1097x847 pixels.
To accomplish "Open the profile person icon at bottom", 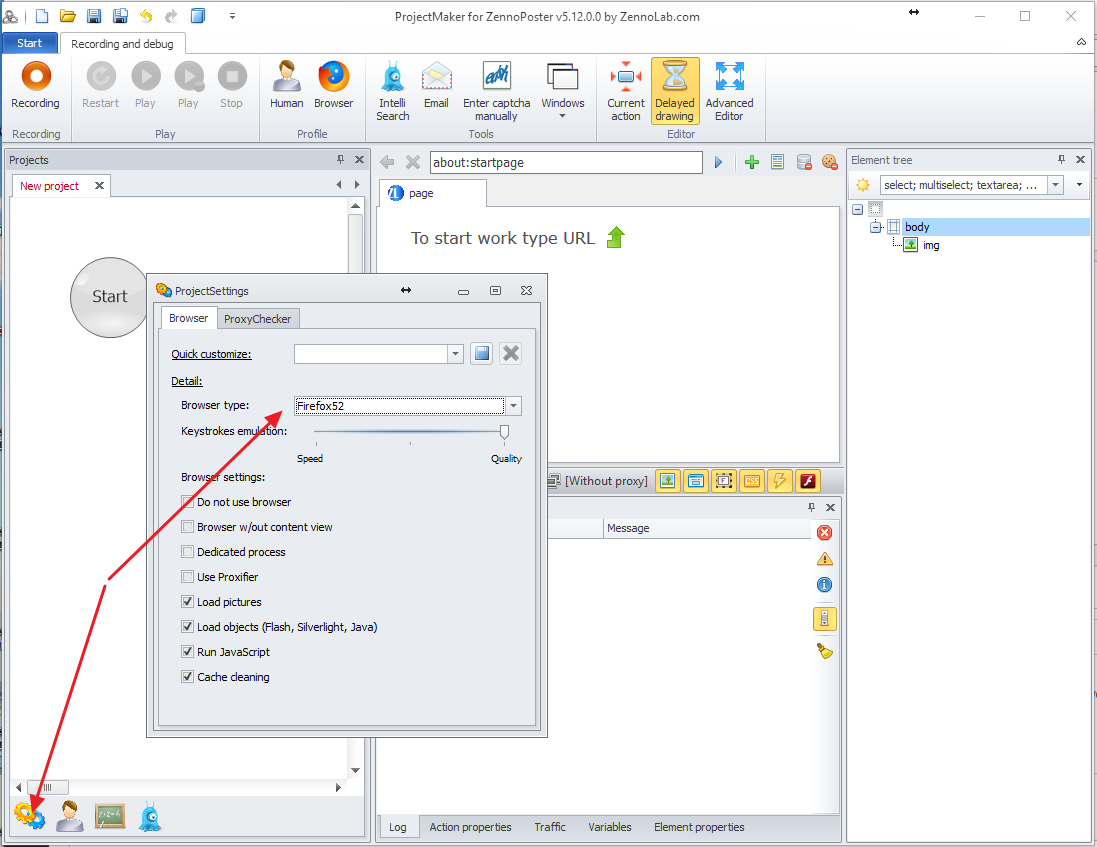I will (69, 816).
